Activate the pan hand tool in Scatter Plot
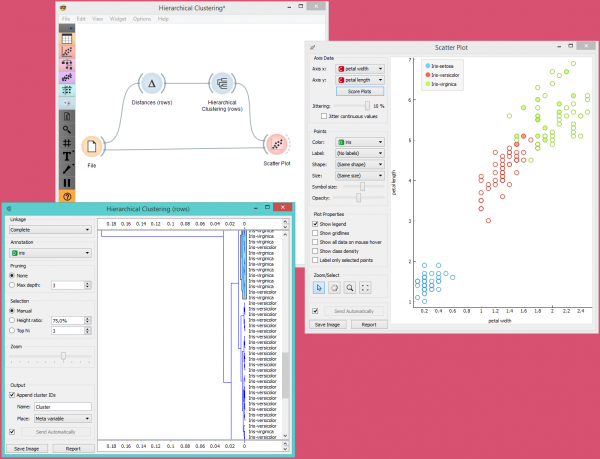Screen dimensions: 600x459 tap(335, 288)
